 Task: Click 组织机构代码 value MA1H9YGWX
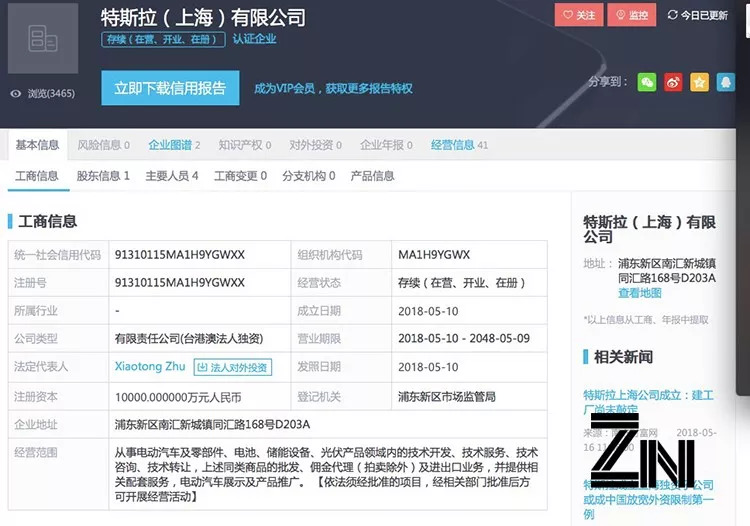[x=434, y=255]
